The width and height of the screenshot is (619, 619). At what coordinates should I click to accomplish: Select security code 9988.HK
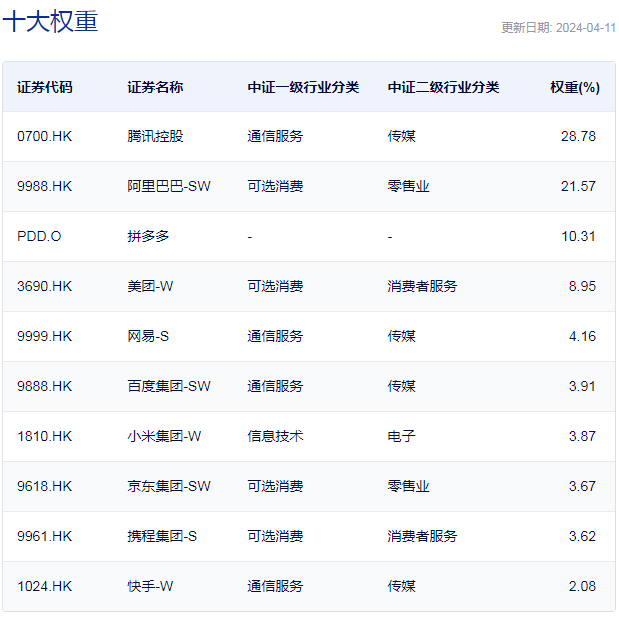(45, 186)
